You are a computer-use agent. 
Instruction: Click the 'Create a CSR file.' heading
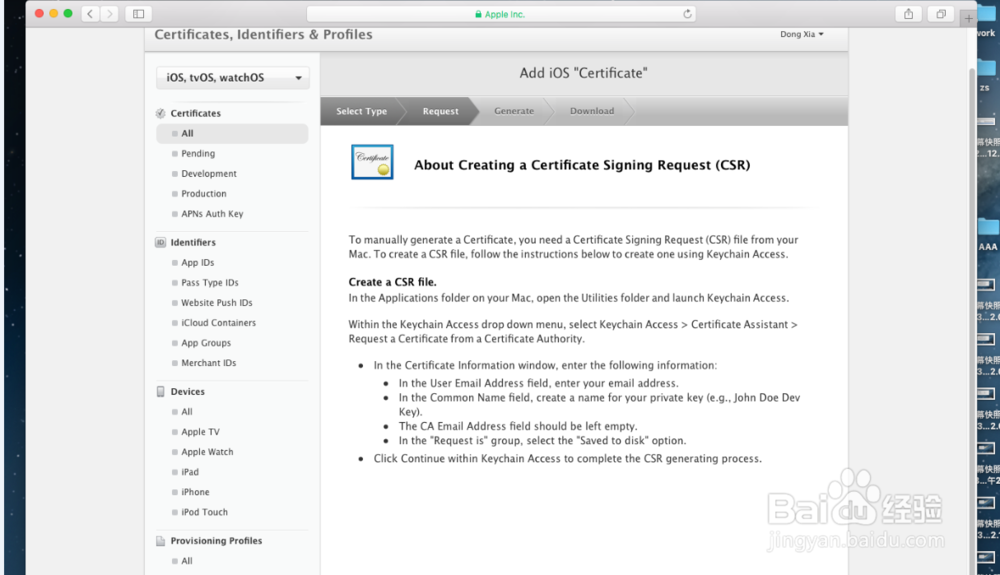392,282
